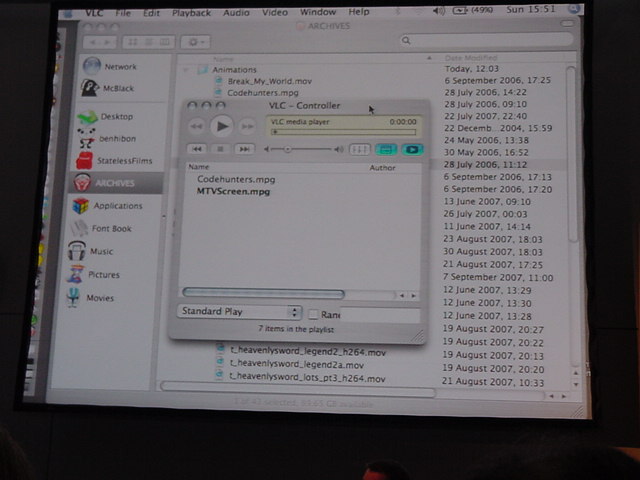Click the playlist search field
The width and height of the screenshot is (640, 480).
click(x=380, y=314)
